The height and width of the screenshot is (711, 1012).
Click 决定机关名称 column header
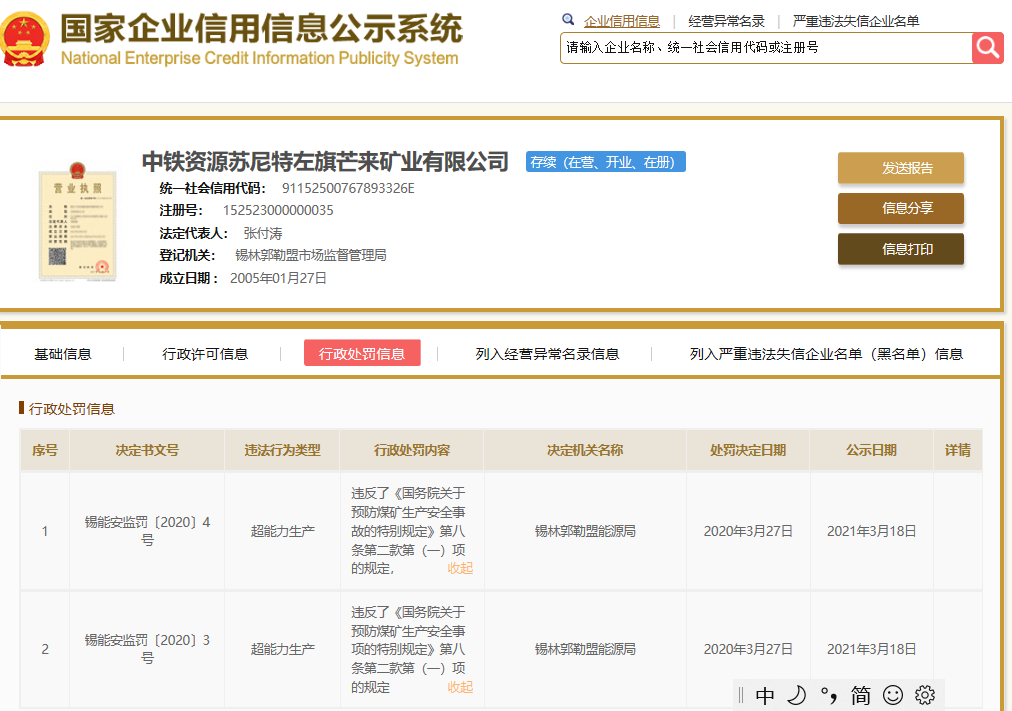pyautogui.click(x=585, y=450)
